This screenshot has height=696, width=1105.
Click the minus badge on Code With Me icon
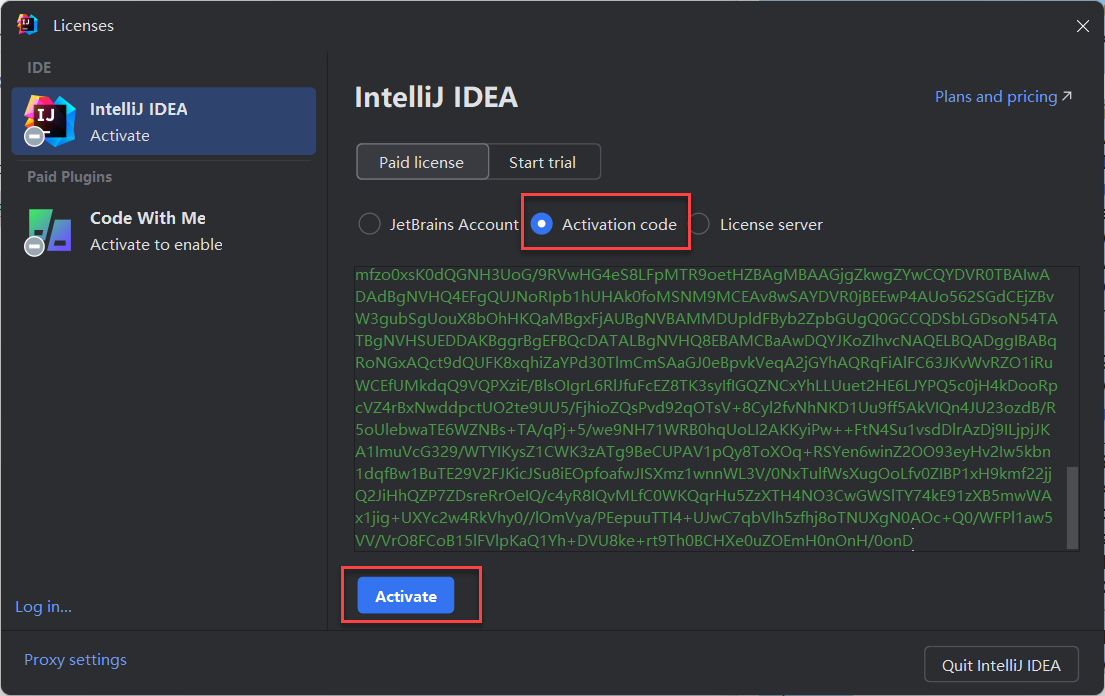coord(35,245)
